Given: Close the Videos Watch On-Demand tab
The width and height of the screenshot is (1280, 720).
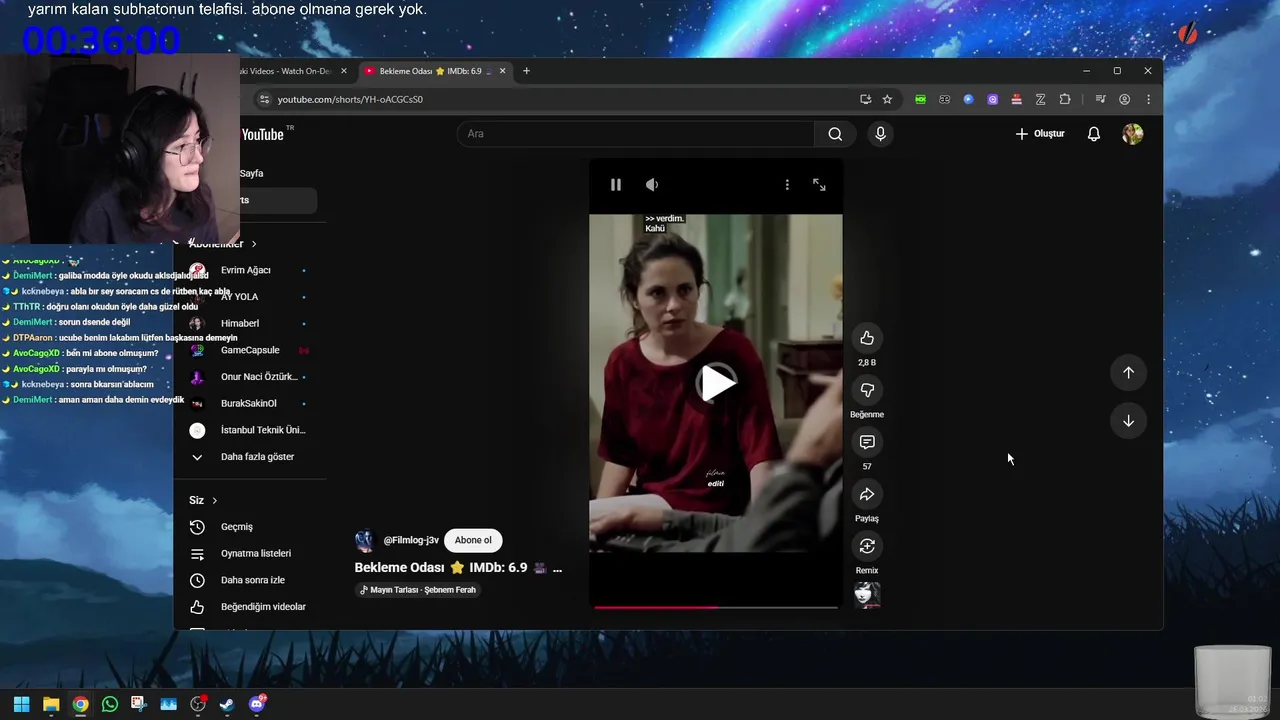Looking at the screenshot, I should pyautogui.click(x=344, y=71).
